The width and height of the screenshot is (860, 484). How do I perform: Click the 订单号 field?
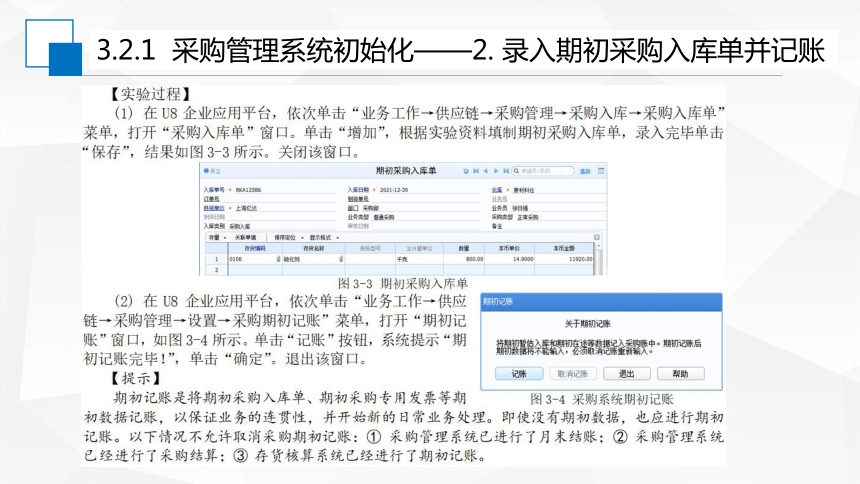coord(279,199)
